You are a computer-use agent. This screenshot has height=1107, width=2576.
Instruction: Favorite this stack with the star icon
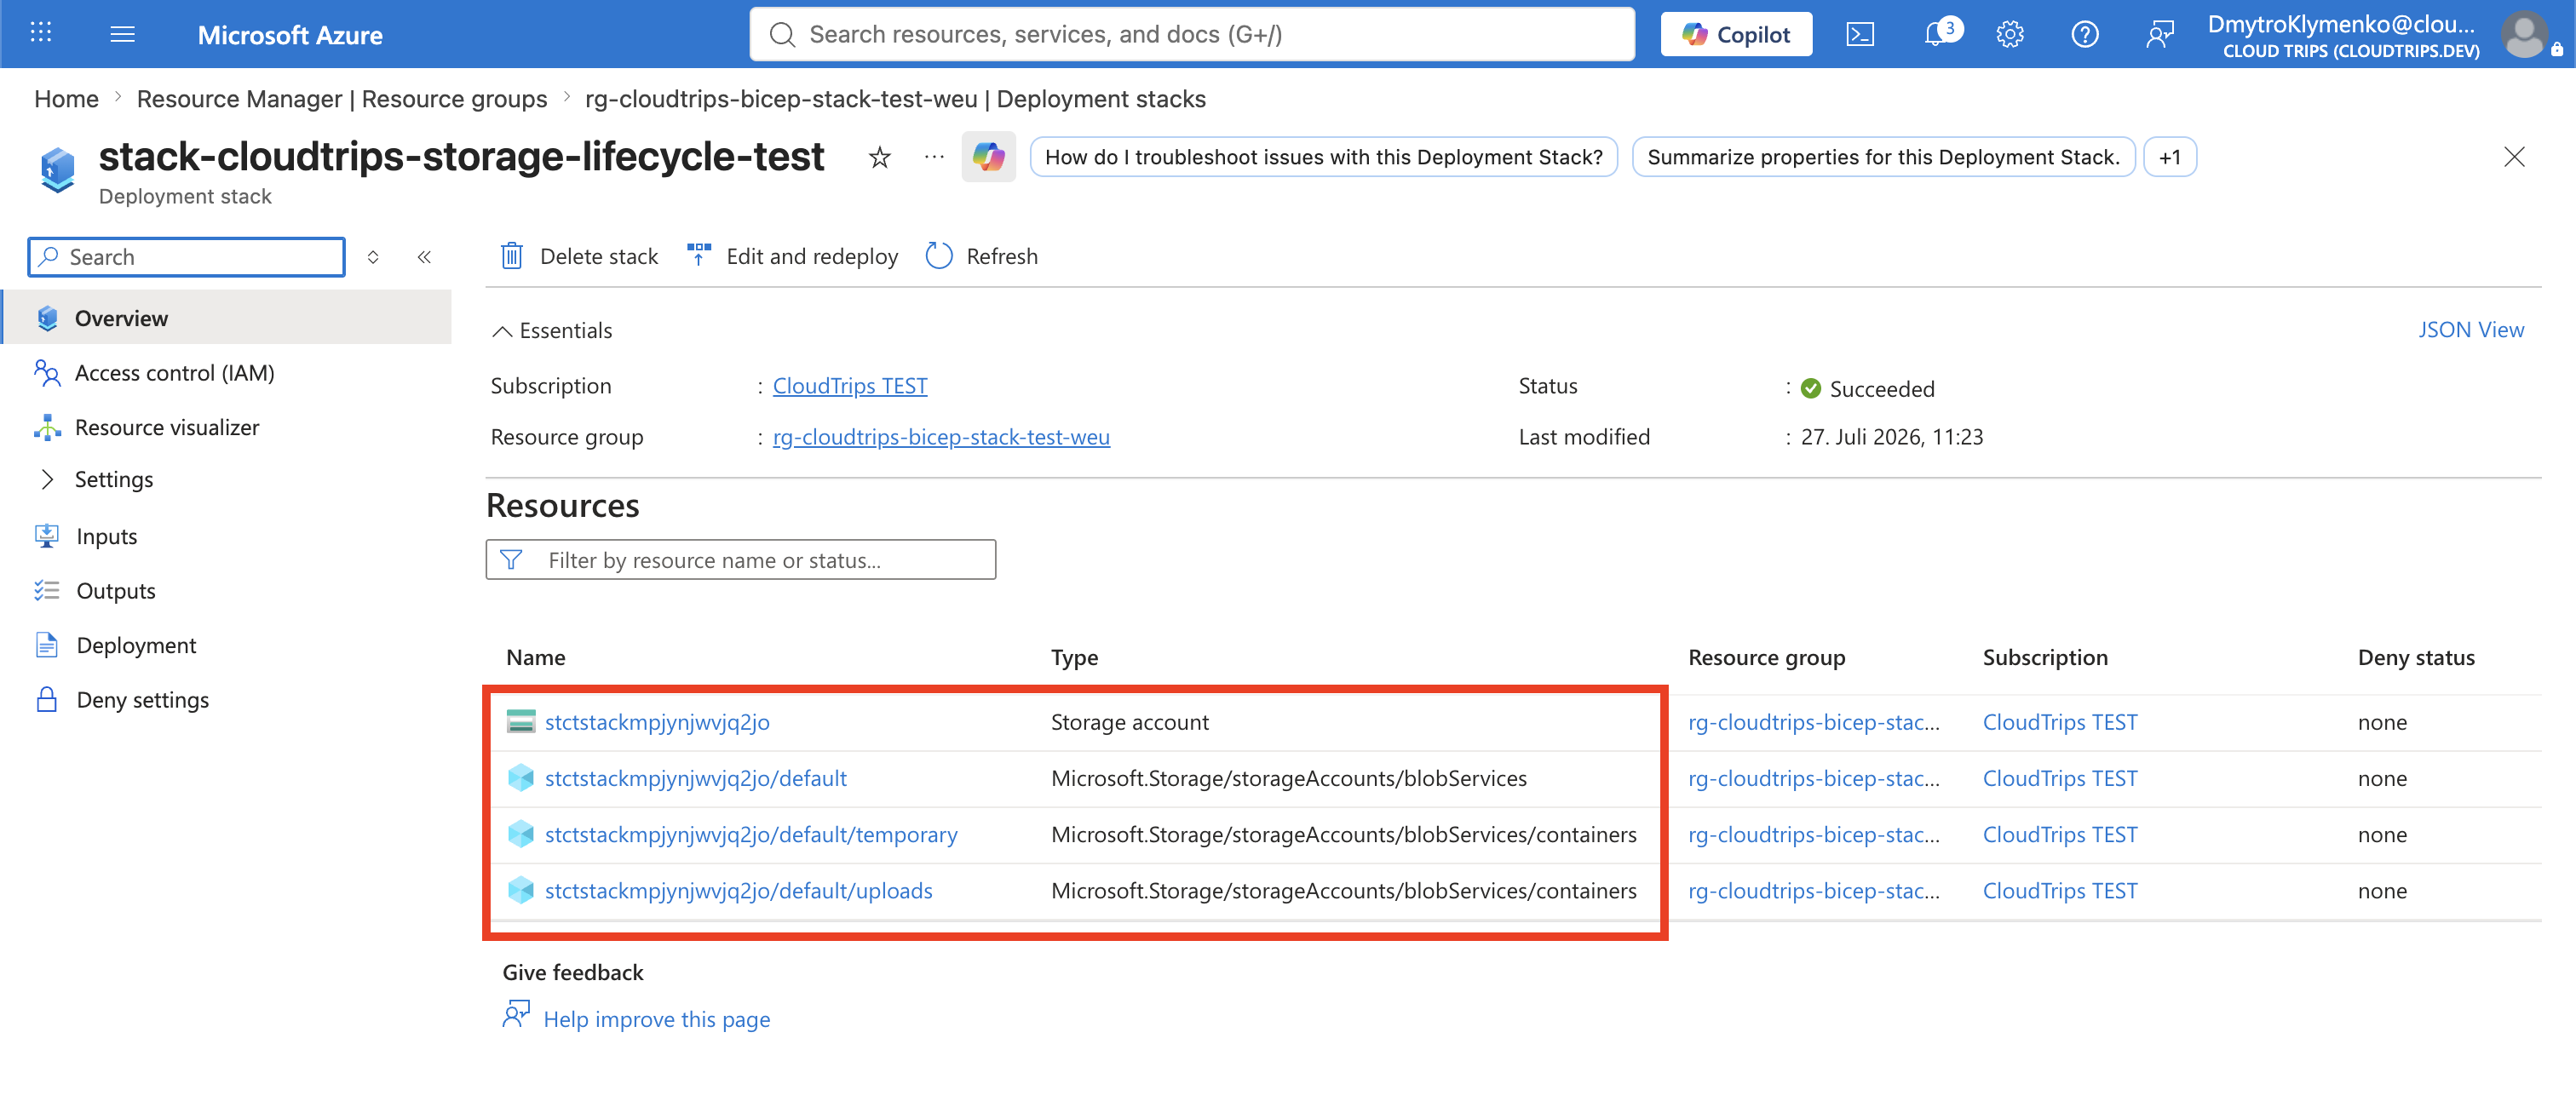(x=880, y=157)
